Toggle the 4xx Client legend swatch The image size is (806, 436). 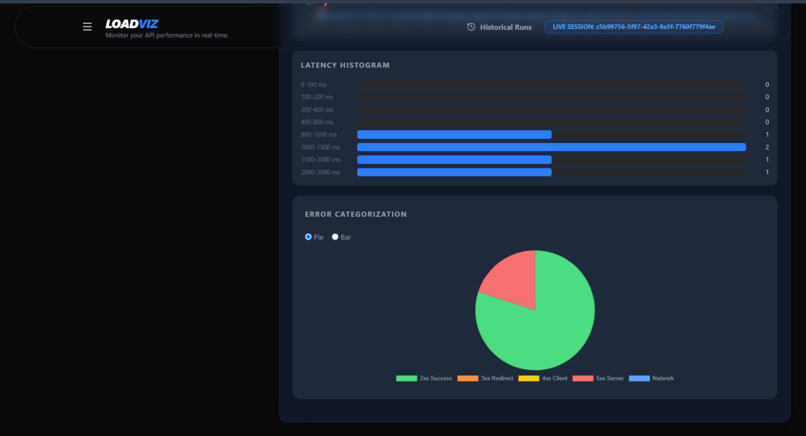tap(528, 378)
